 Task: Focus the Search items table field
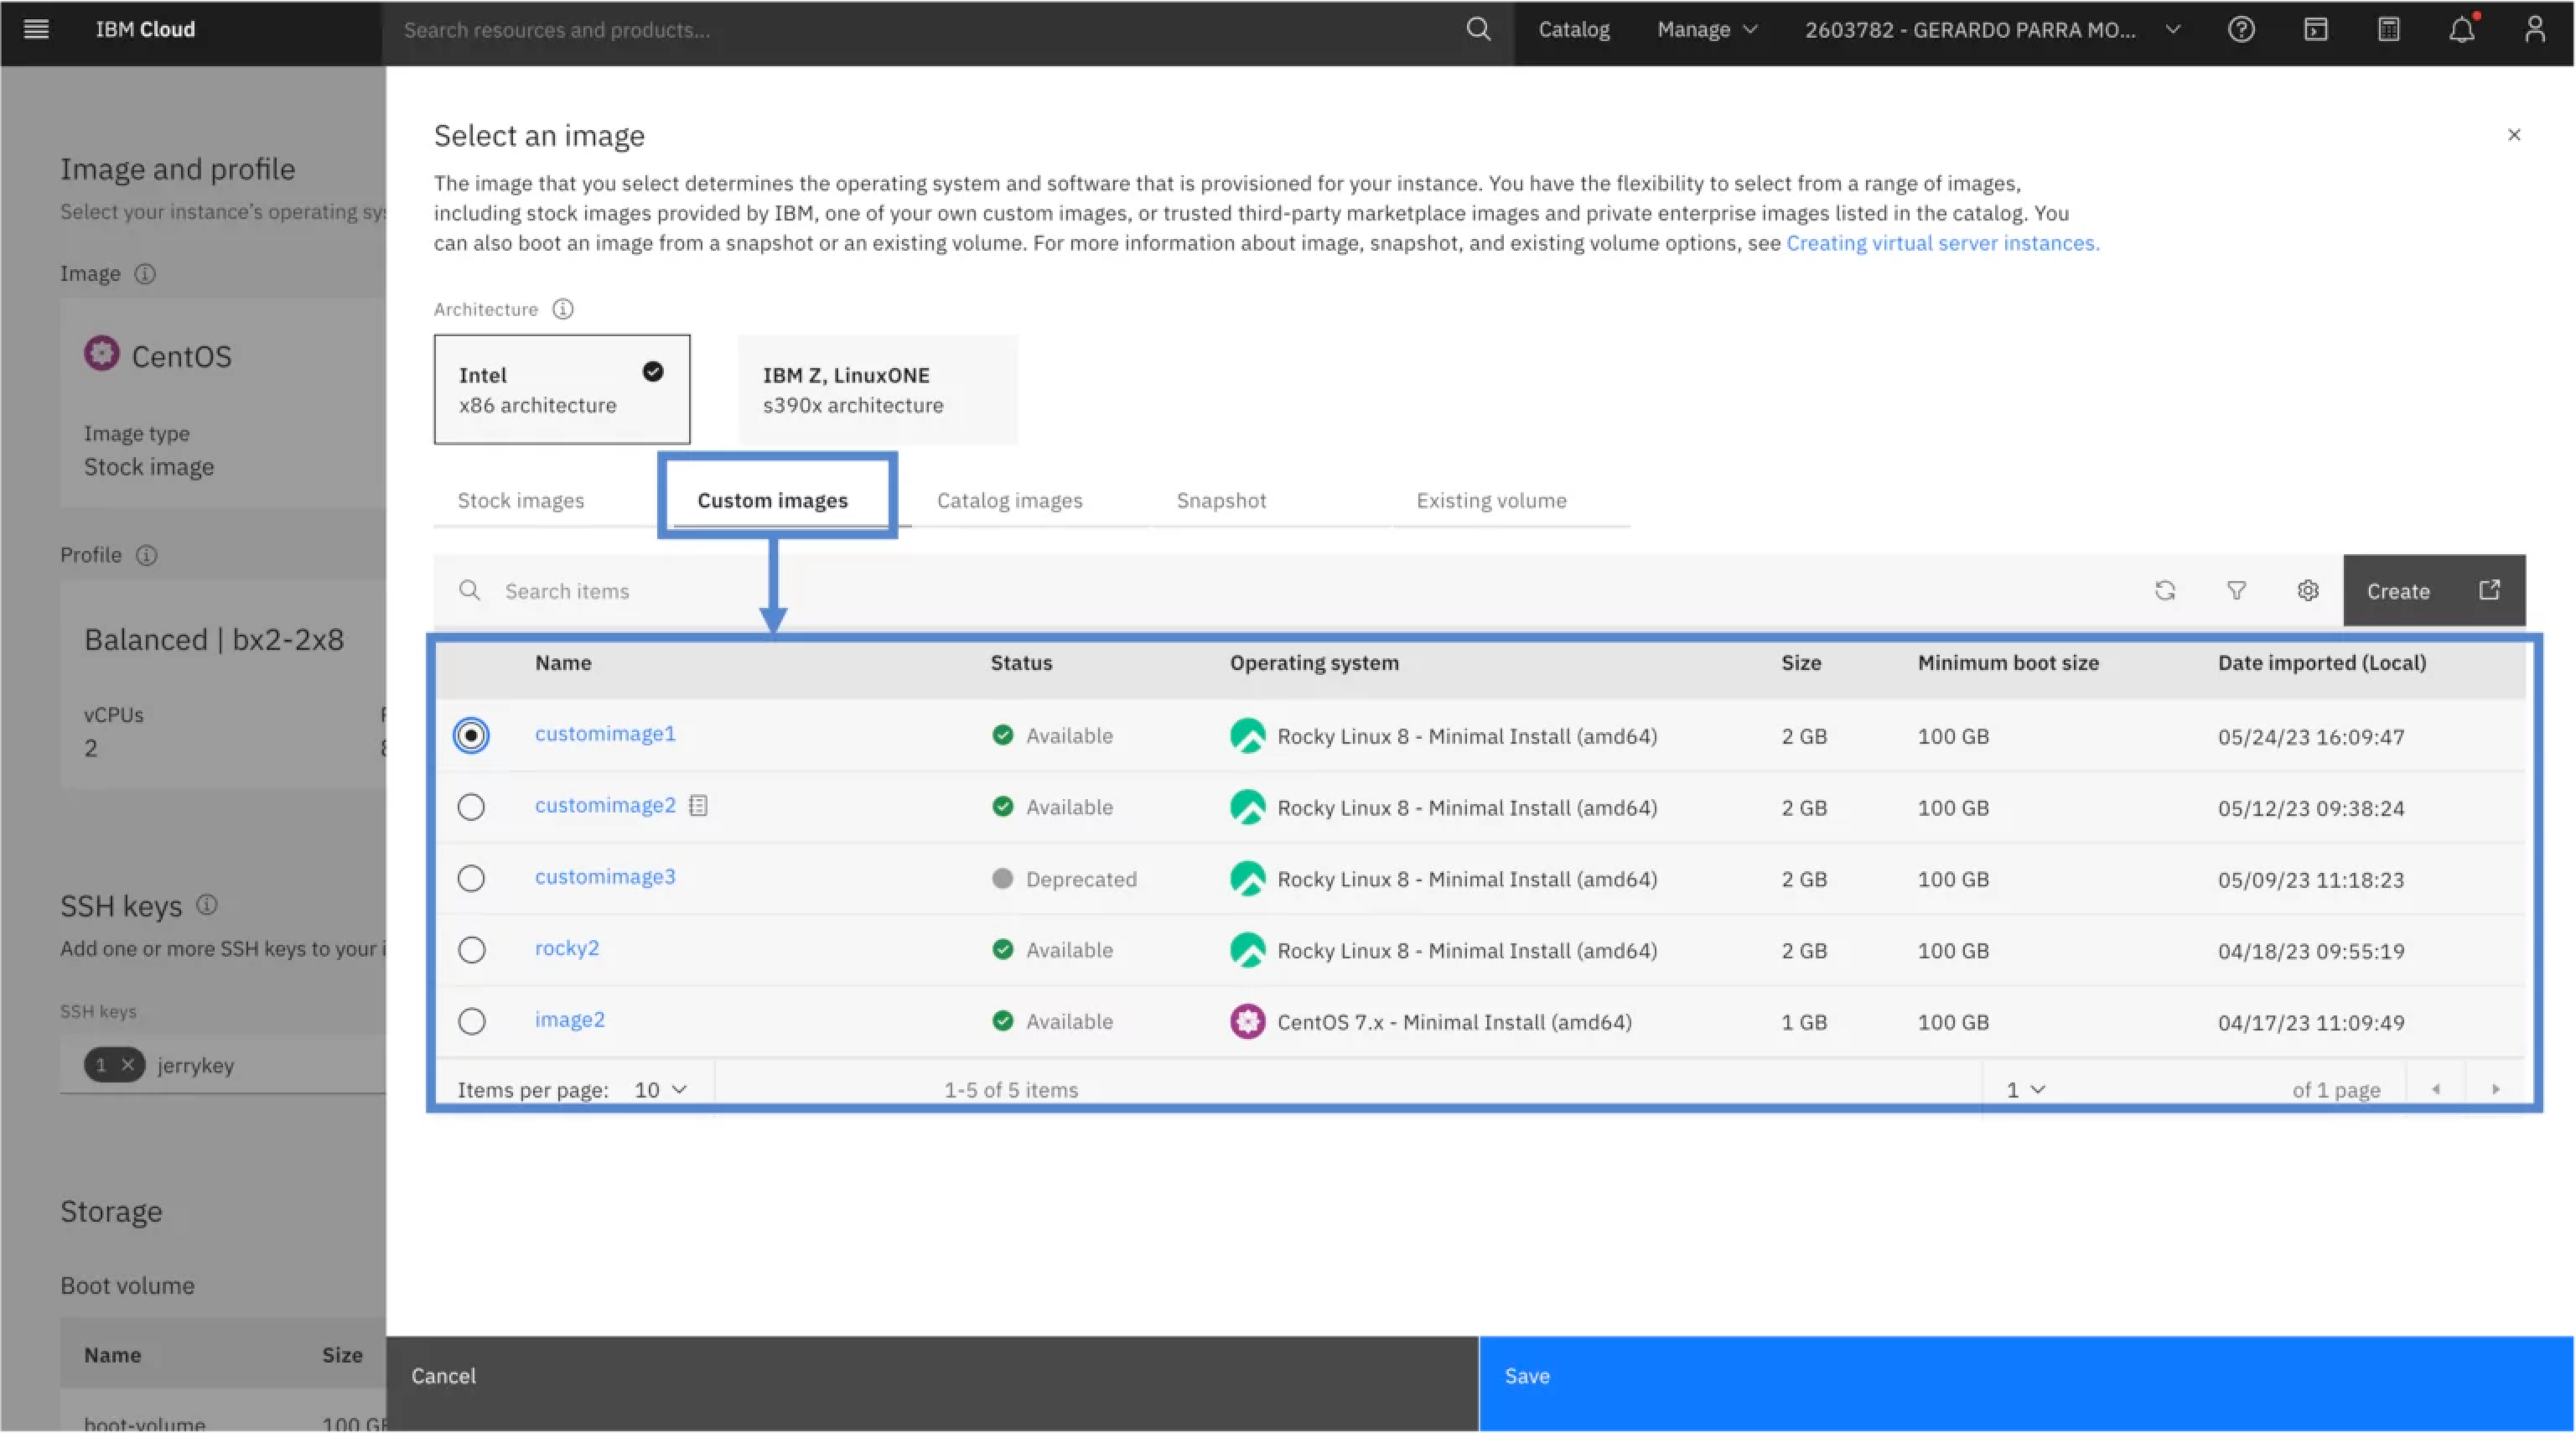coord(1280,591)
